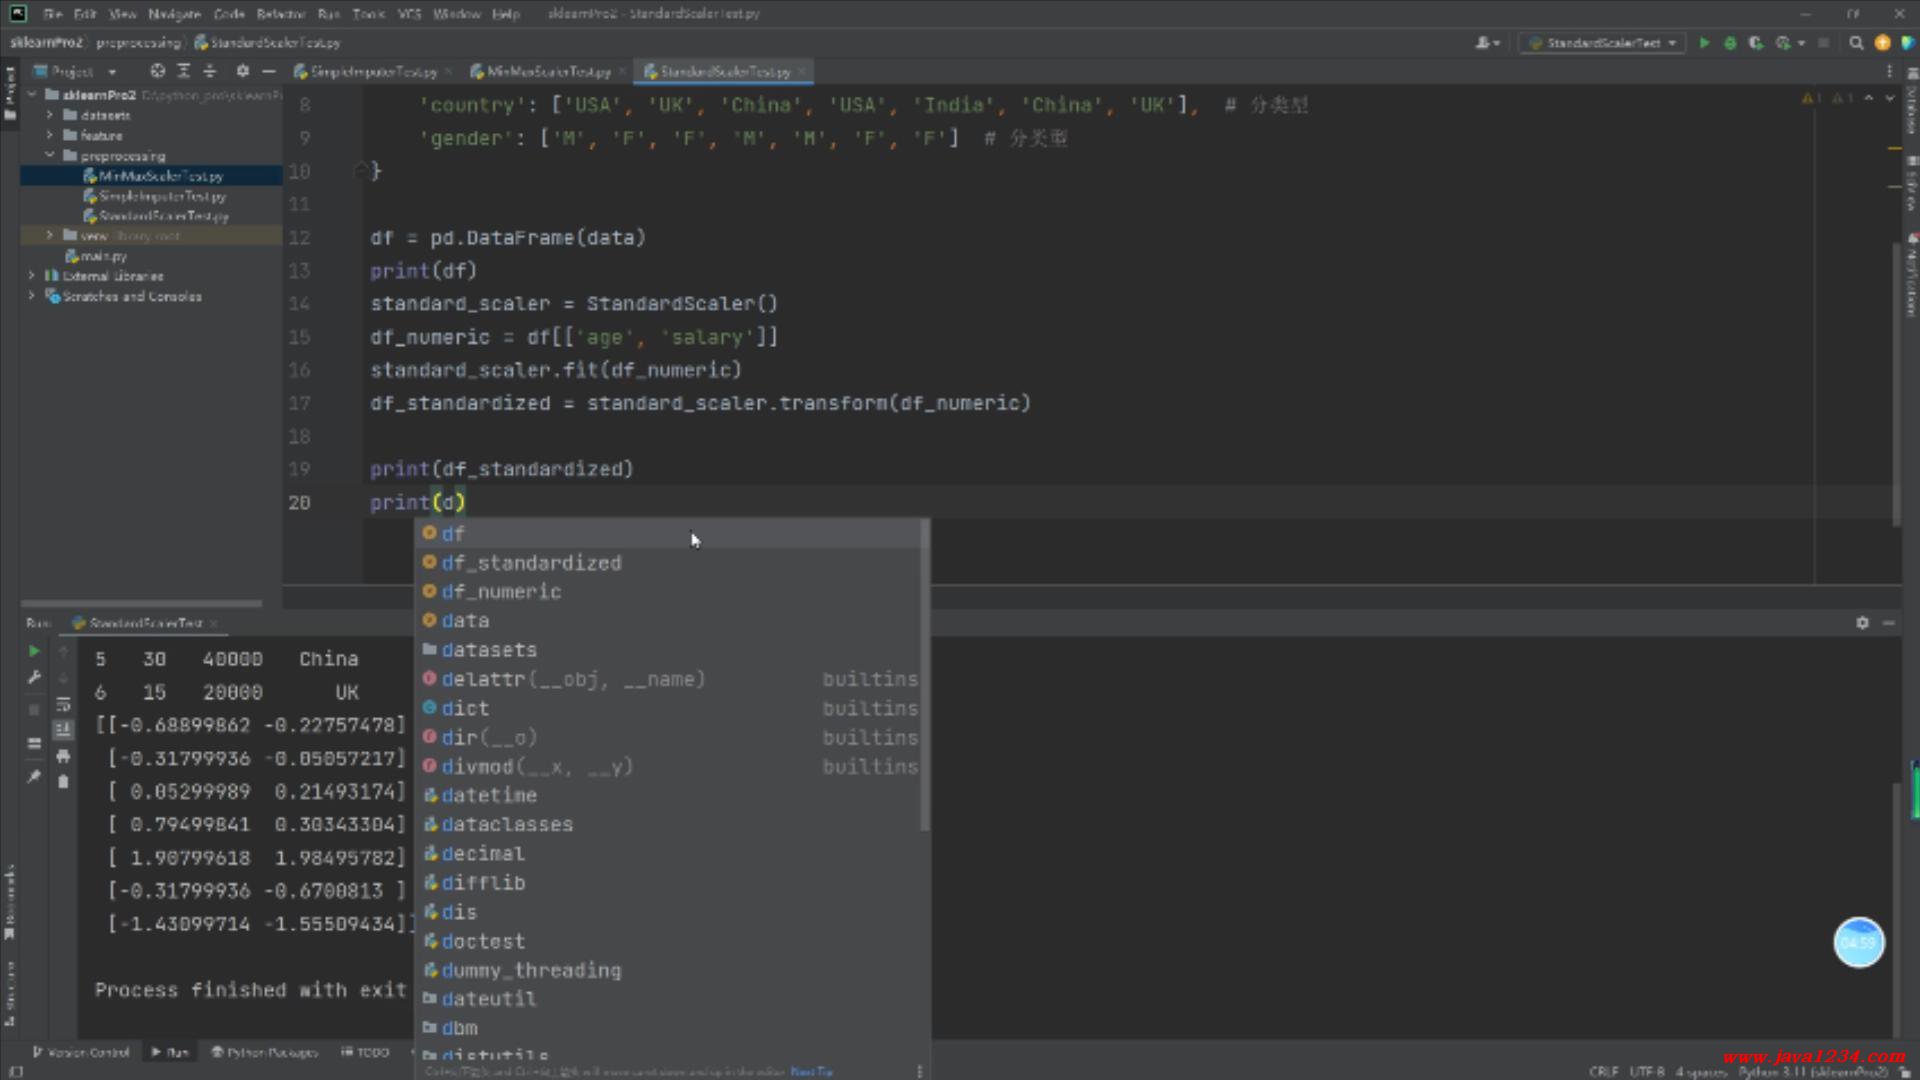1920x1080 pixels.
Task: Toggle soft-wrap in run console
Action: tap(63, 704)
